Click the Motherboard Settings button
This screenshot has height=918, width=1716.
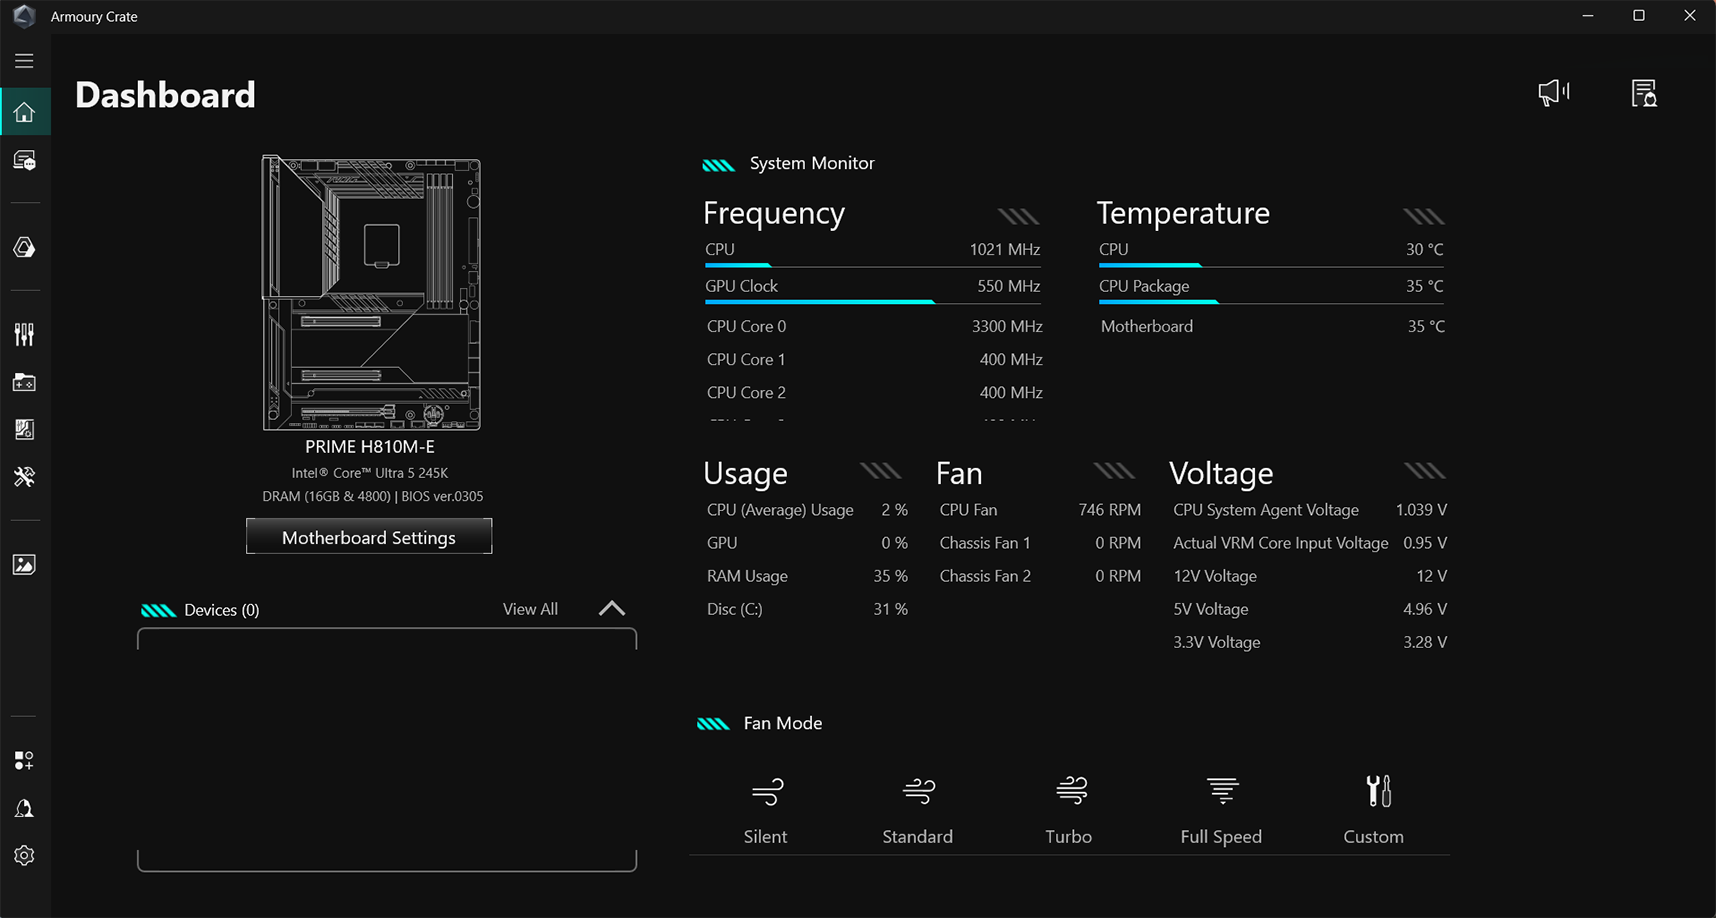coord(368,536)
